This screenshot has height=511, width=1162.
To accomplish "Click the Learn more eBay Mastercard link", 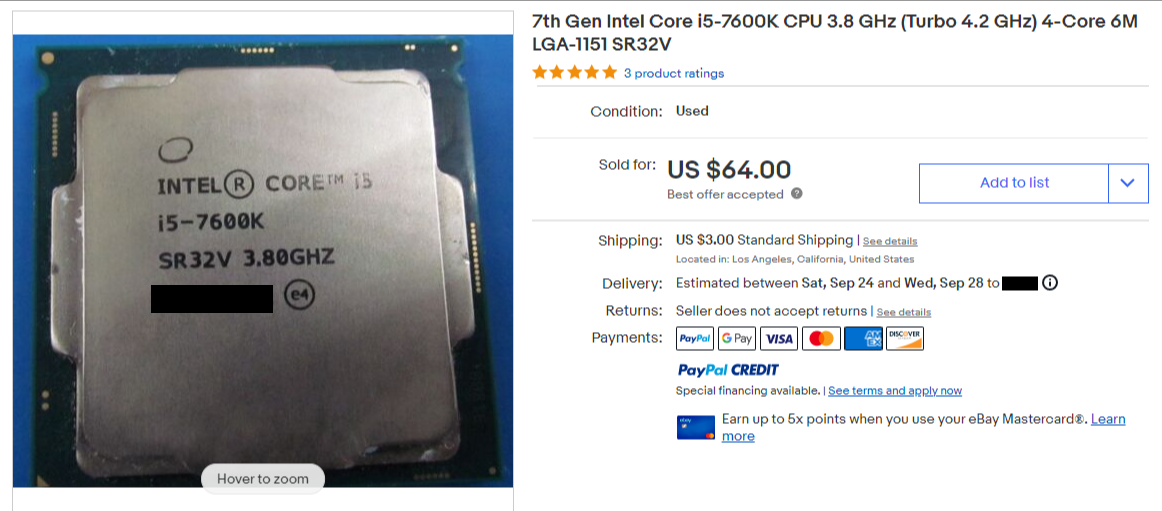I will click(923, 427).
